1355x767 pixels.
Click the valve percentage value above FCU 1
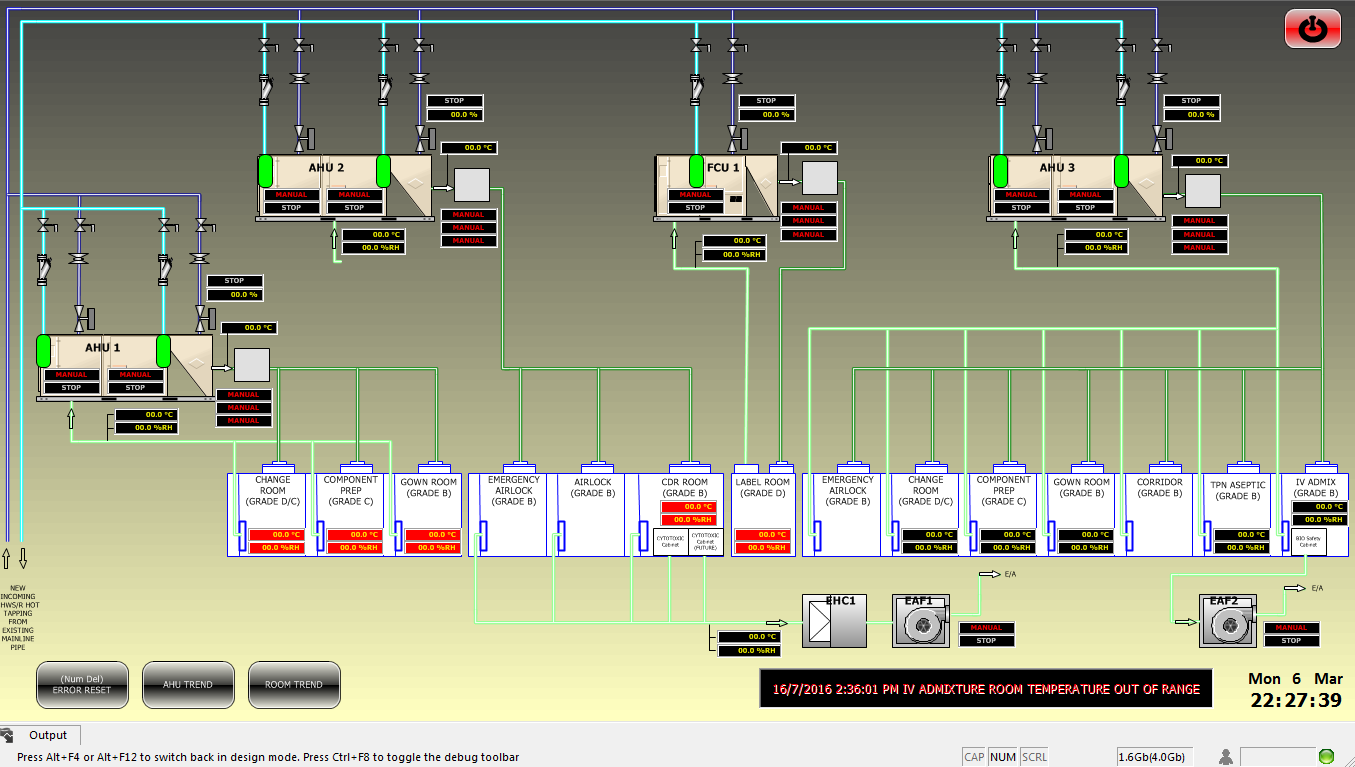point(766,115)
